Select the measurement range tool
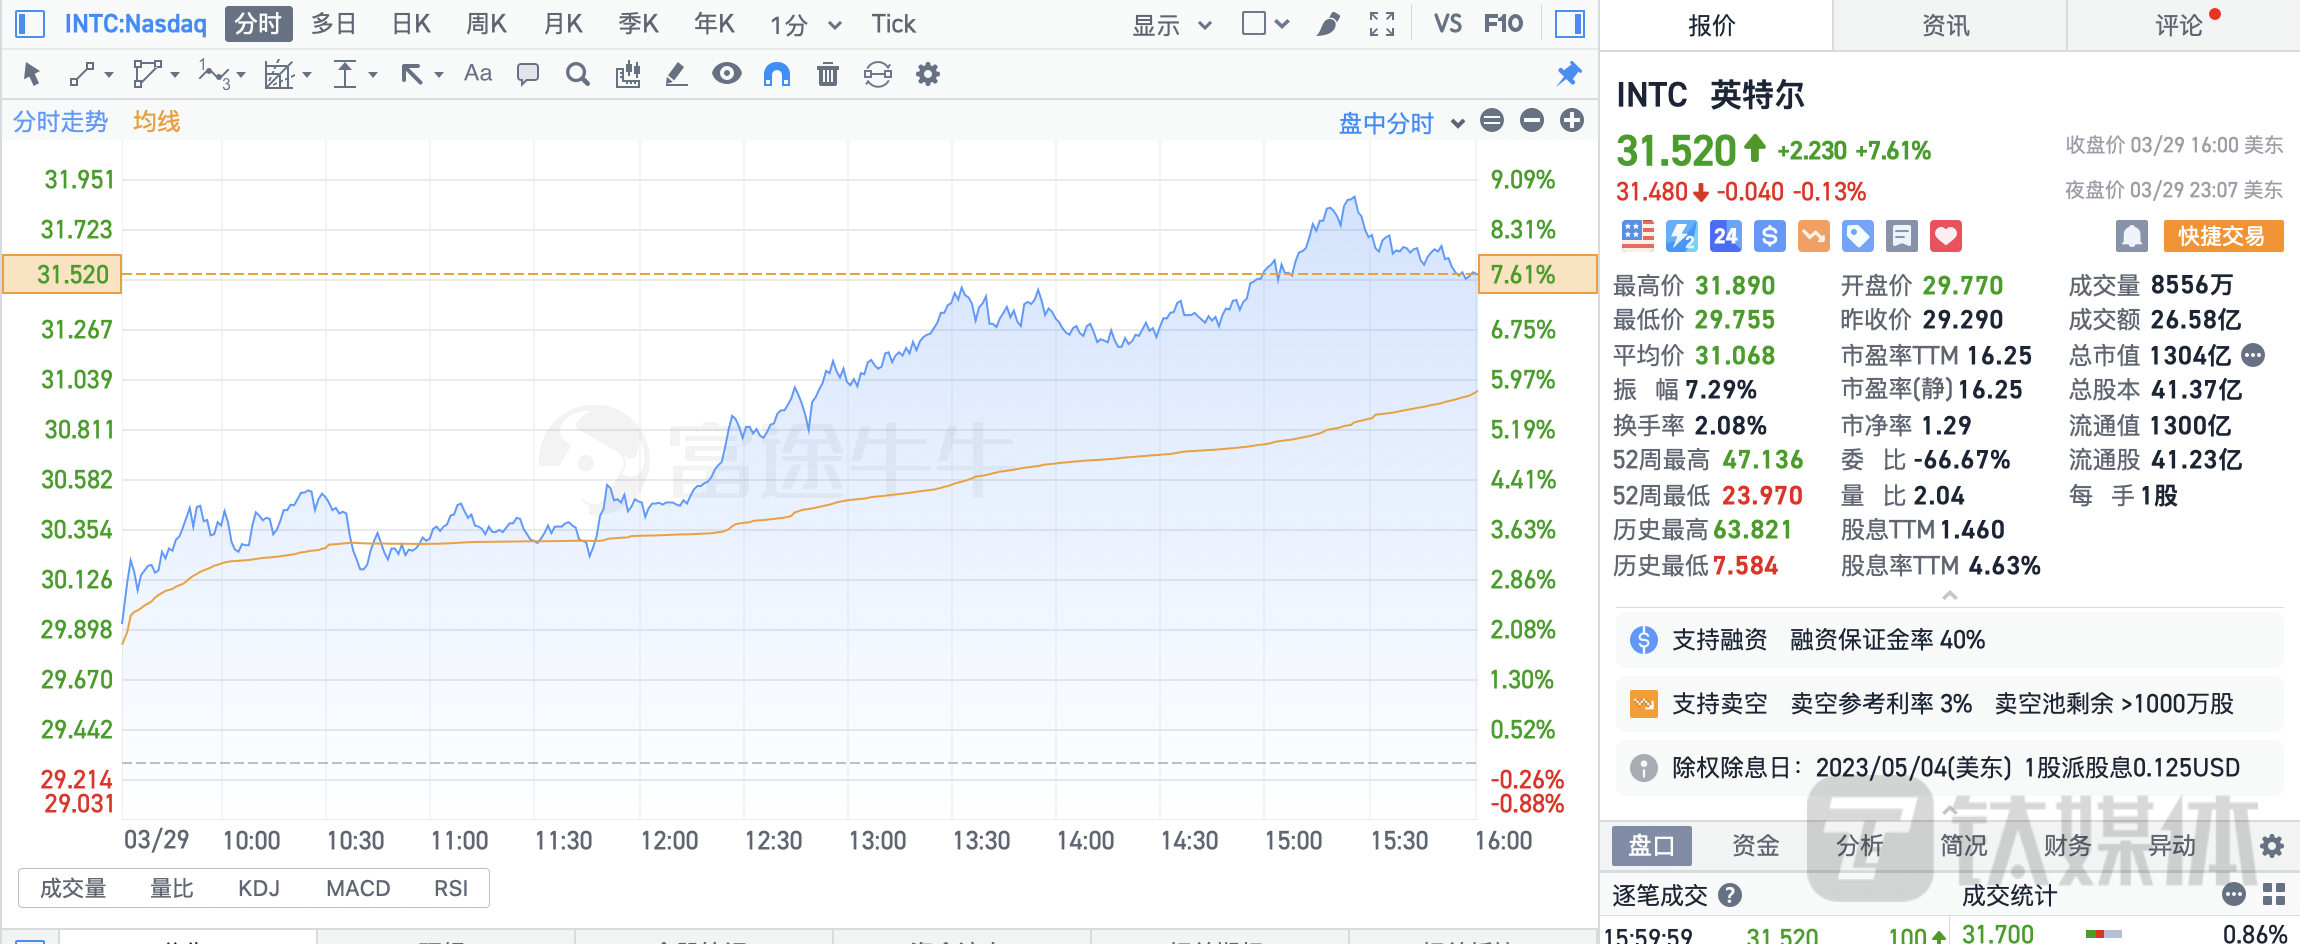2300x944 pixels. point(345,74)
